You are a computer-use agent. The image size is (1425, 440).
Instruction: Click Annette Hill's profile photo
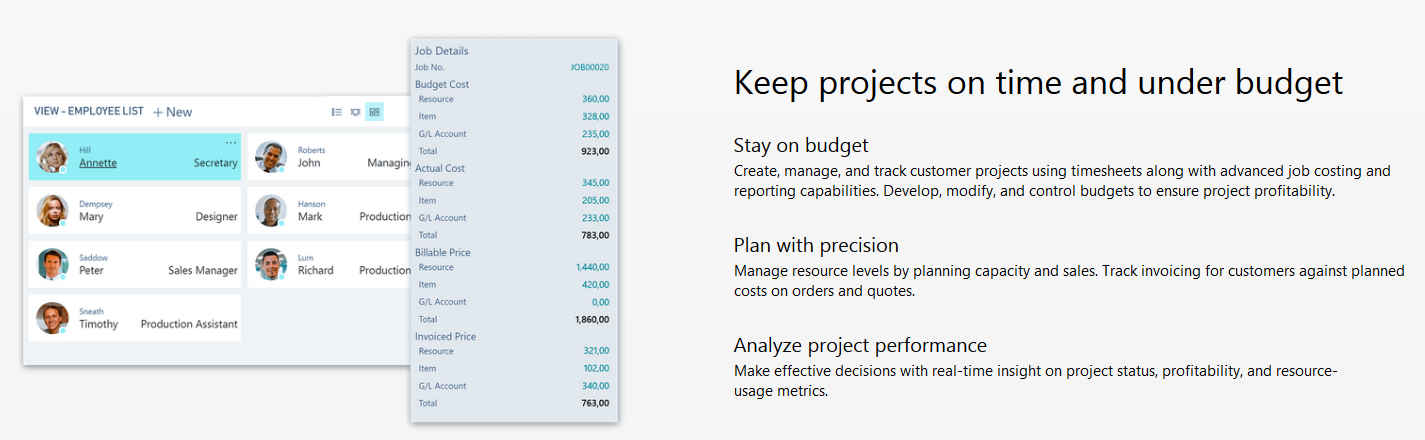click(x=52, y=157)
